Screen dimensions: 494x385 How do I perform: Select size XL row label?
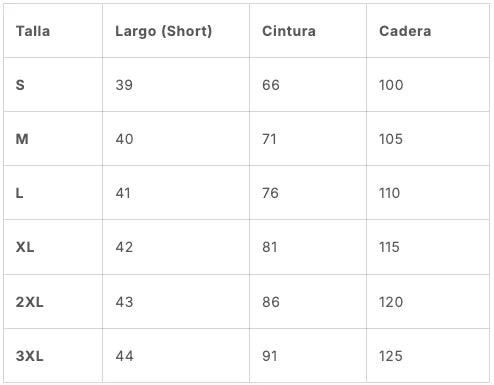(25, 247)
